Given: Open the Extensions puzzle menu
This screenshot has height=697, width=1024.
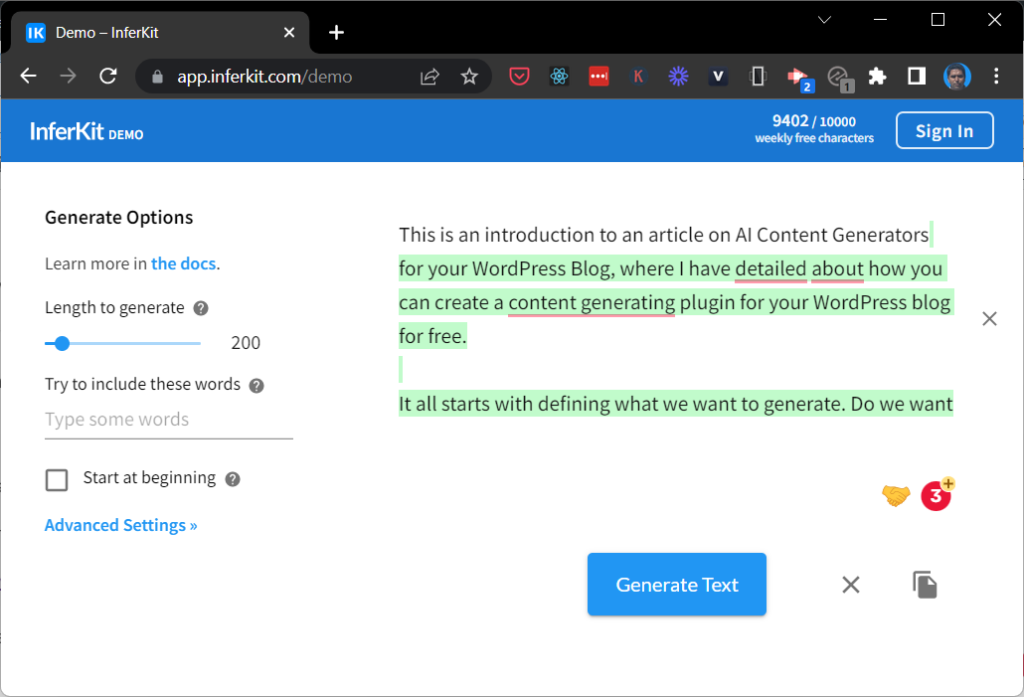Looking at the screenshot, I should click(877, 76).
